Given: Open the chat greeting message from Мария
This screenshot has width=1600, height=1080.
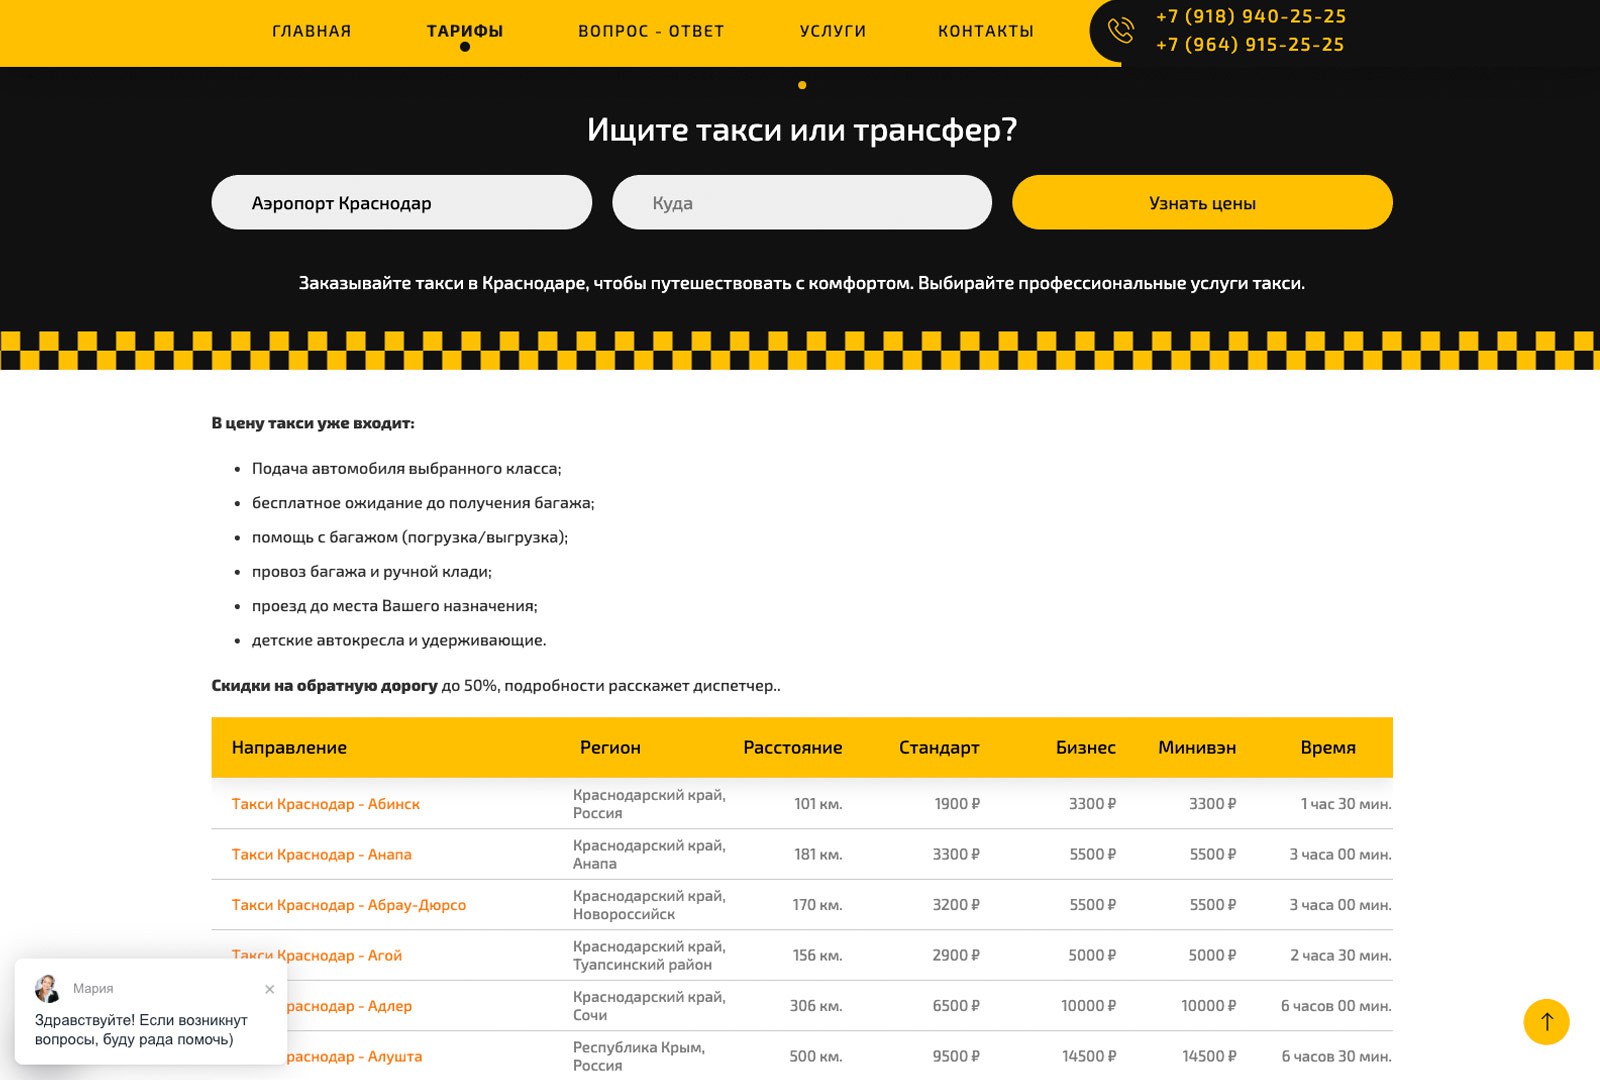Looking at the screenshot, I should (141, 1030).
